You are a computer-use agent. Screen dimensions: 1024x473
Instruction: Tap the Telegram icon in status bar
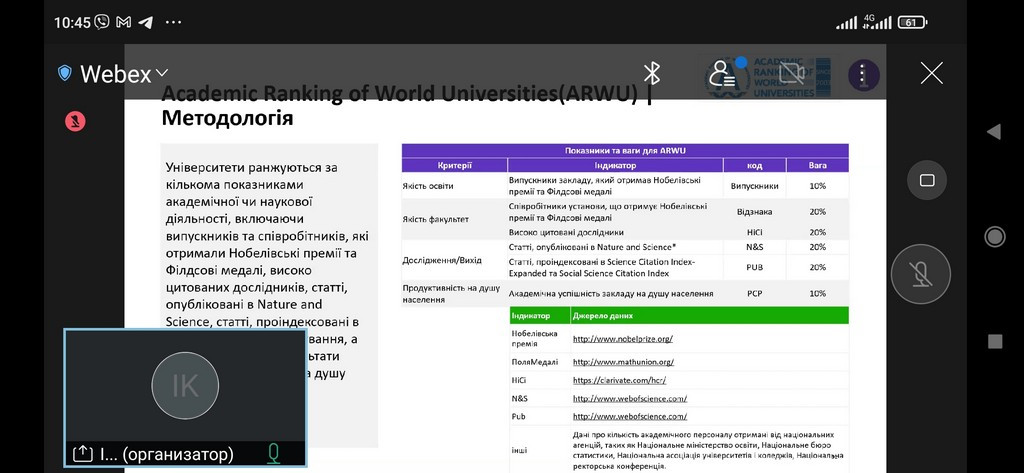tap(146, 22)
